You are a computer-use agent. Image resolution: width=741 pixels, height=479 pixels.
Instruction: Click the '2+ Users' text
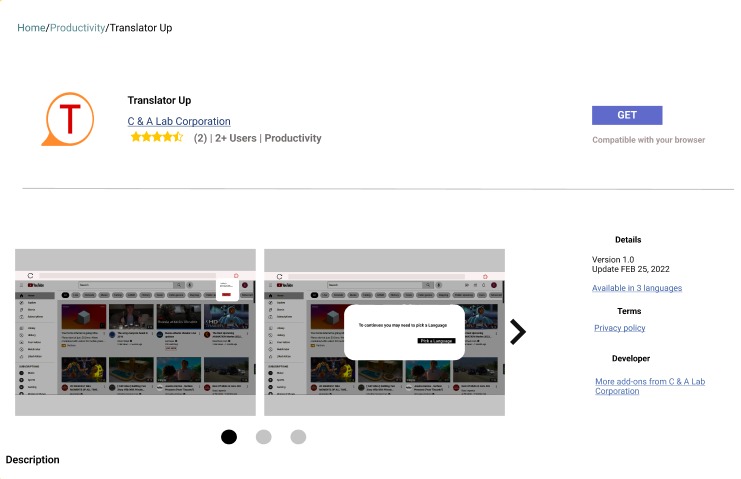236,138
